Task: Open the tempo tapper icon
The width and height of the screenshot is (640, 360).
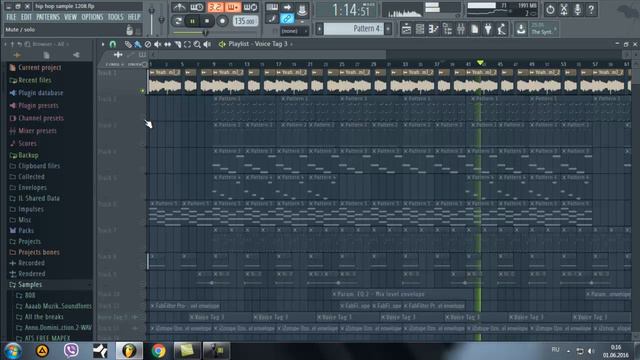Action: click(x=502, y=29)
